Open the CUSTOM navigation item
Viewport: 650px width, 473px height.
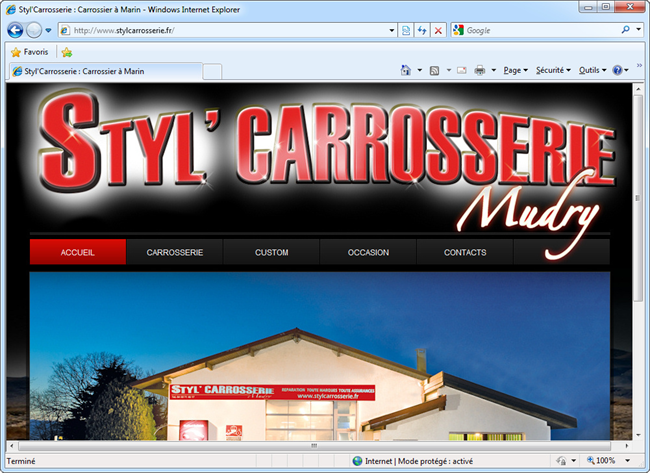(271, 253)
